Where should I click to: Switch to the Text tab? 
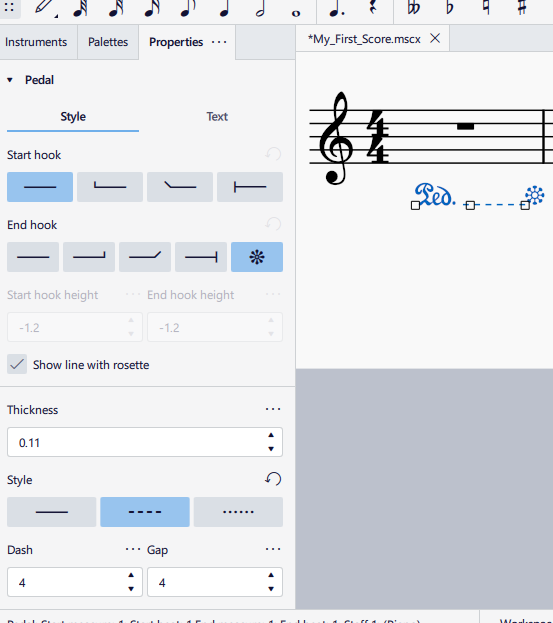[217, 116]
